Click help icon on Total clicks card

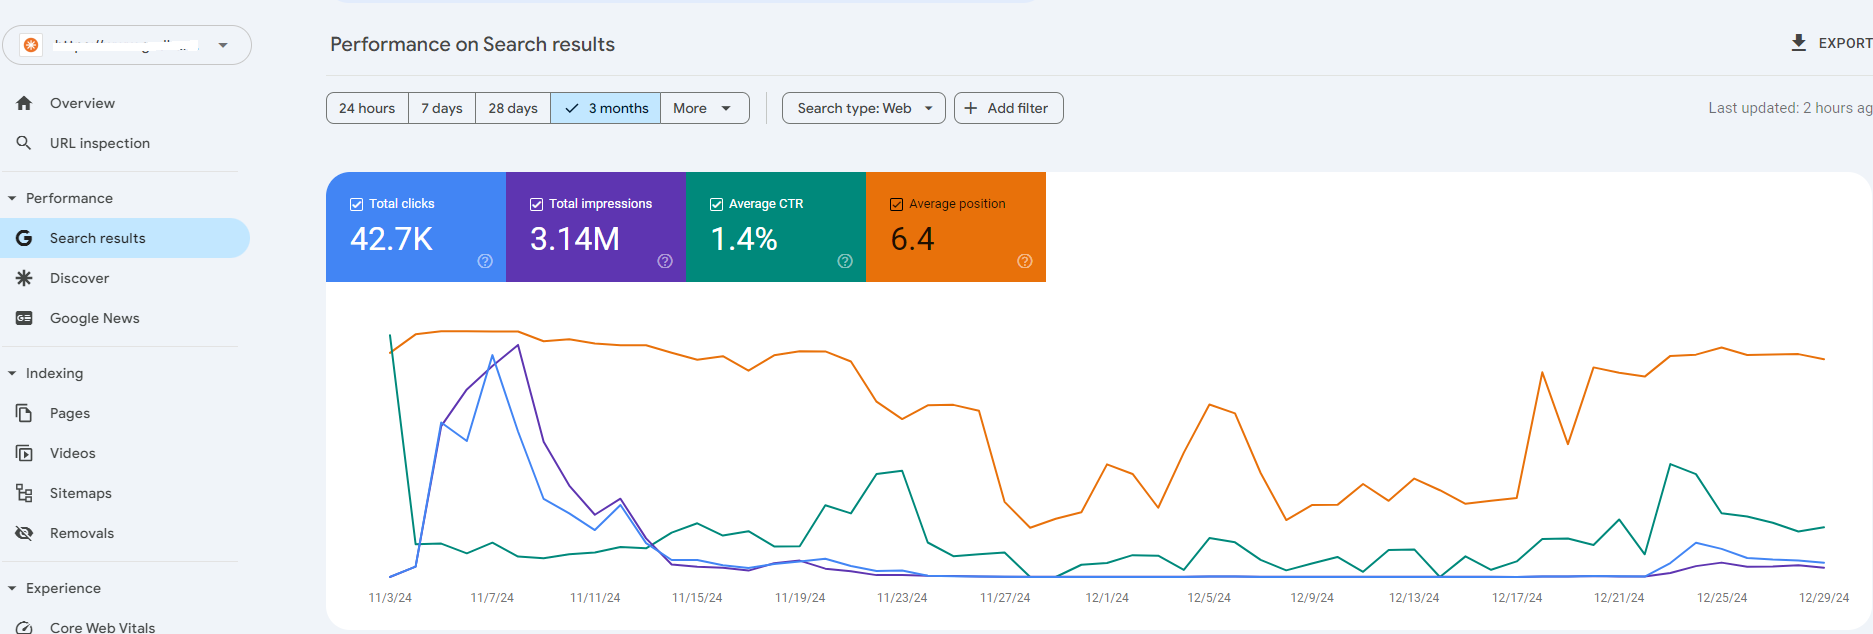pyautogui.click(x=485, y=261)
